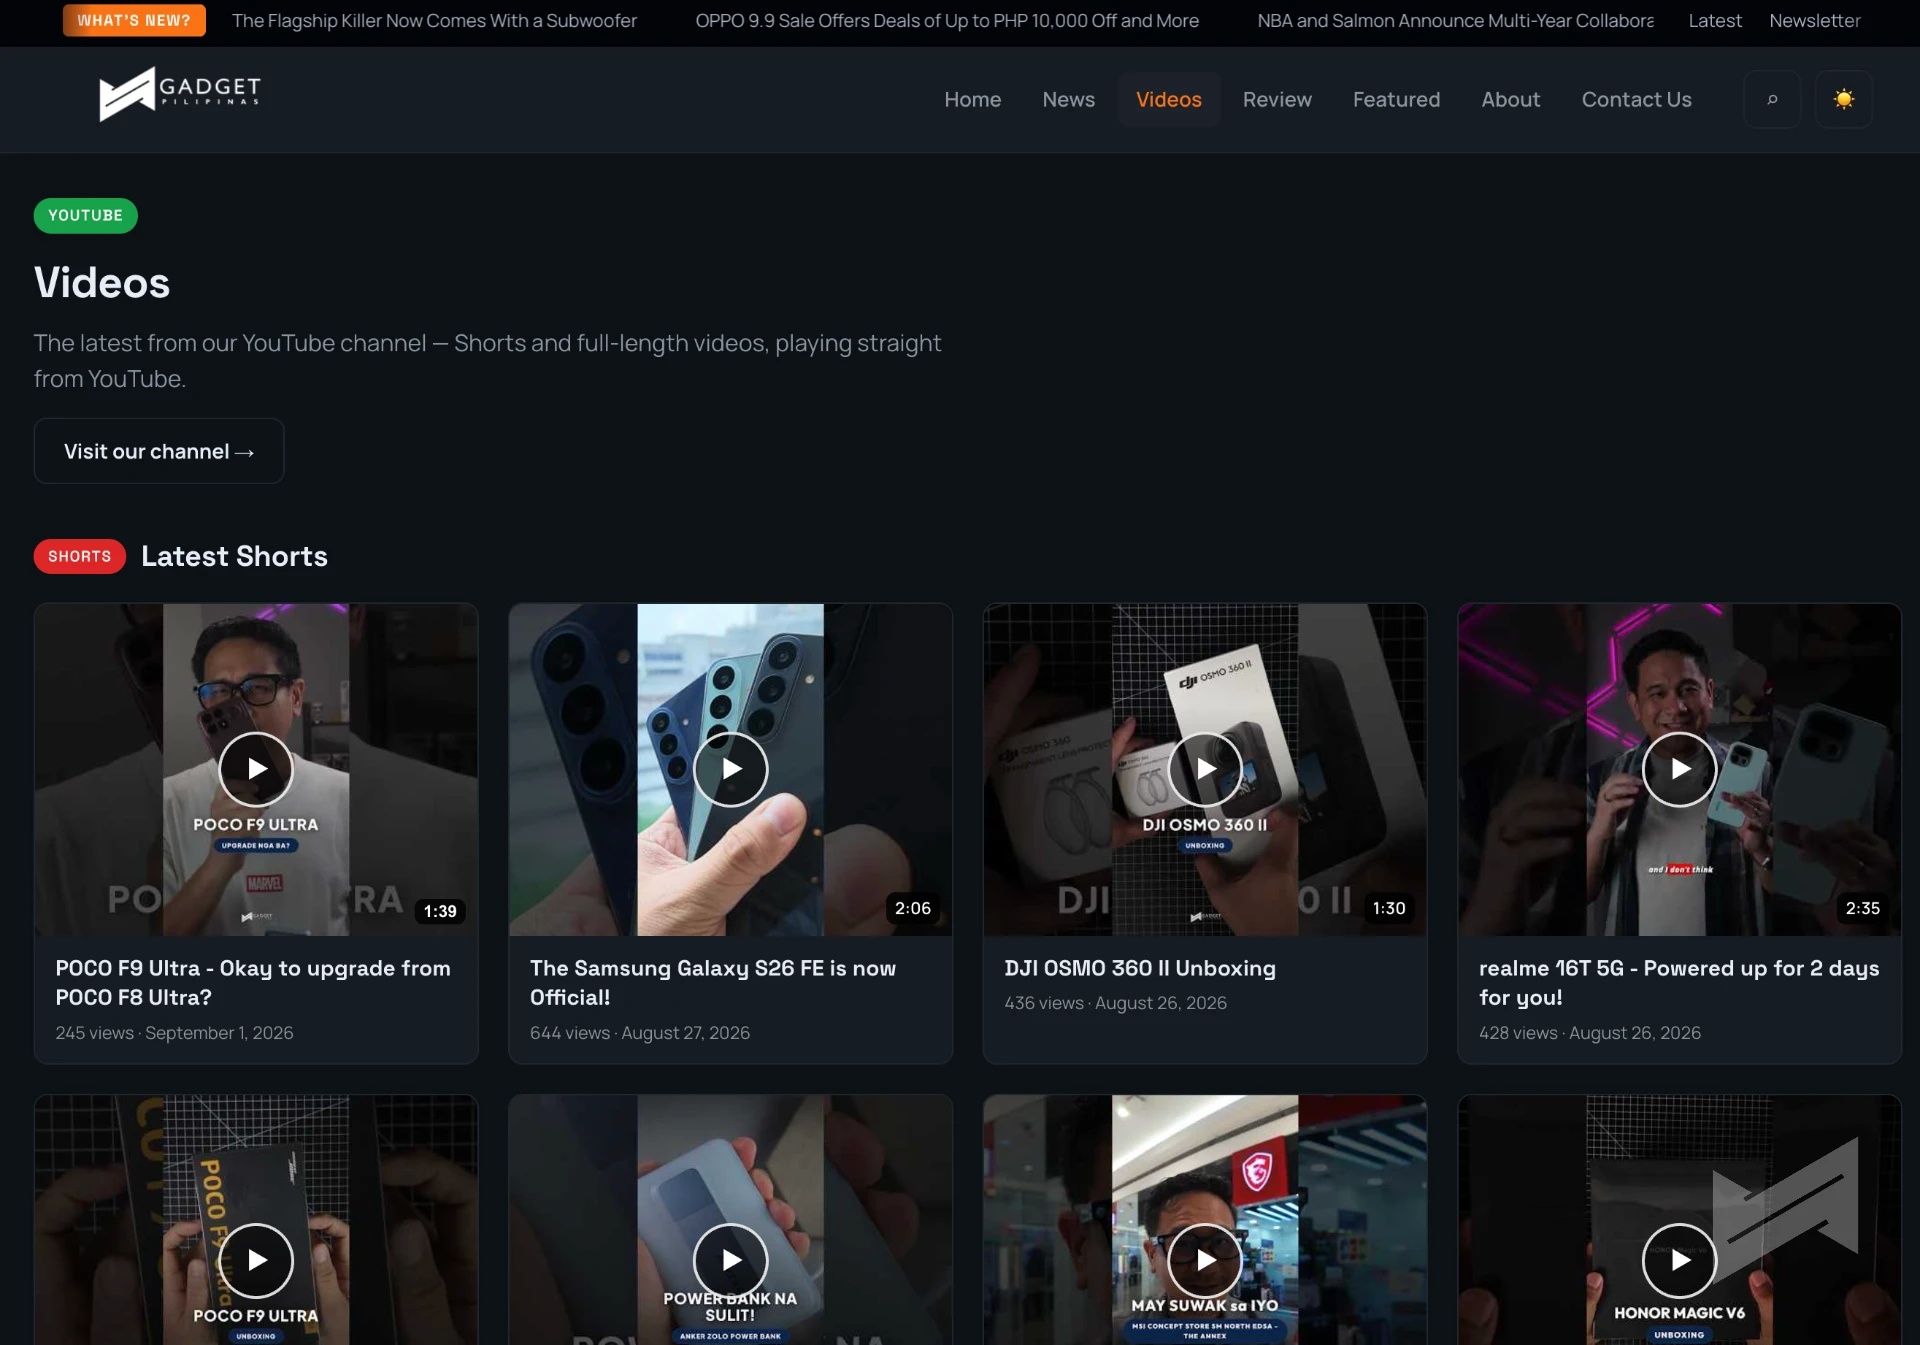The image size is (1920, 1345).
Task: Click the 1:39 duration badge
Action: (x=440, y=911)
